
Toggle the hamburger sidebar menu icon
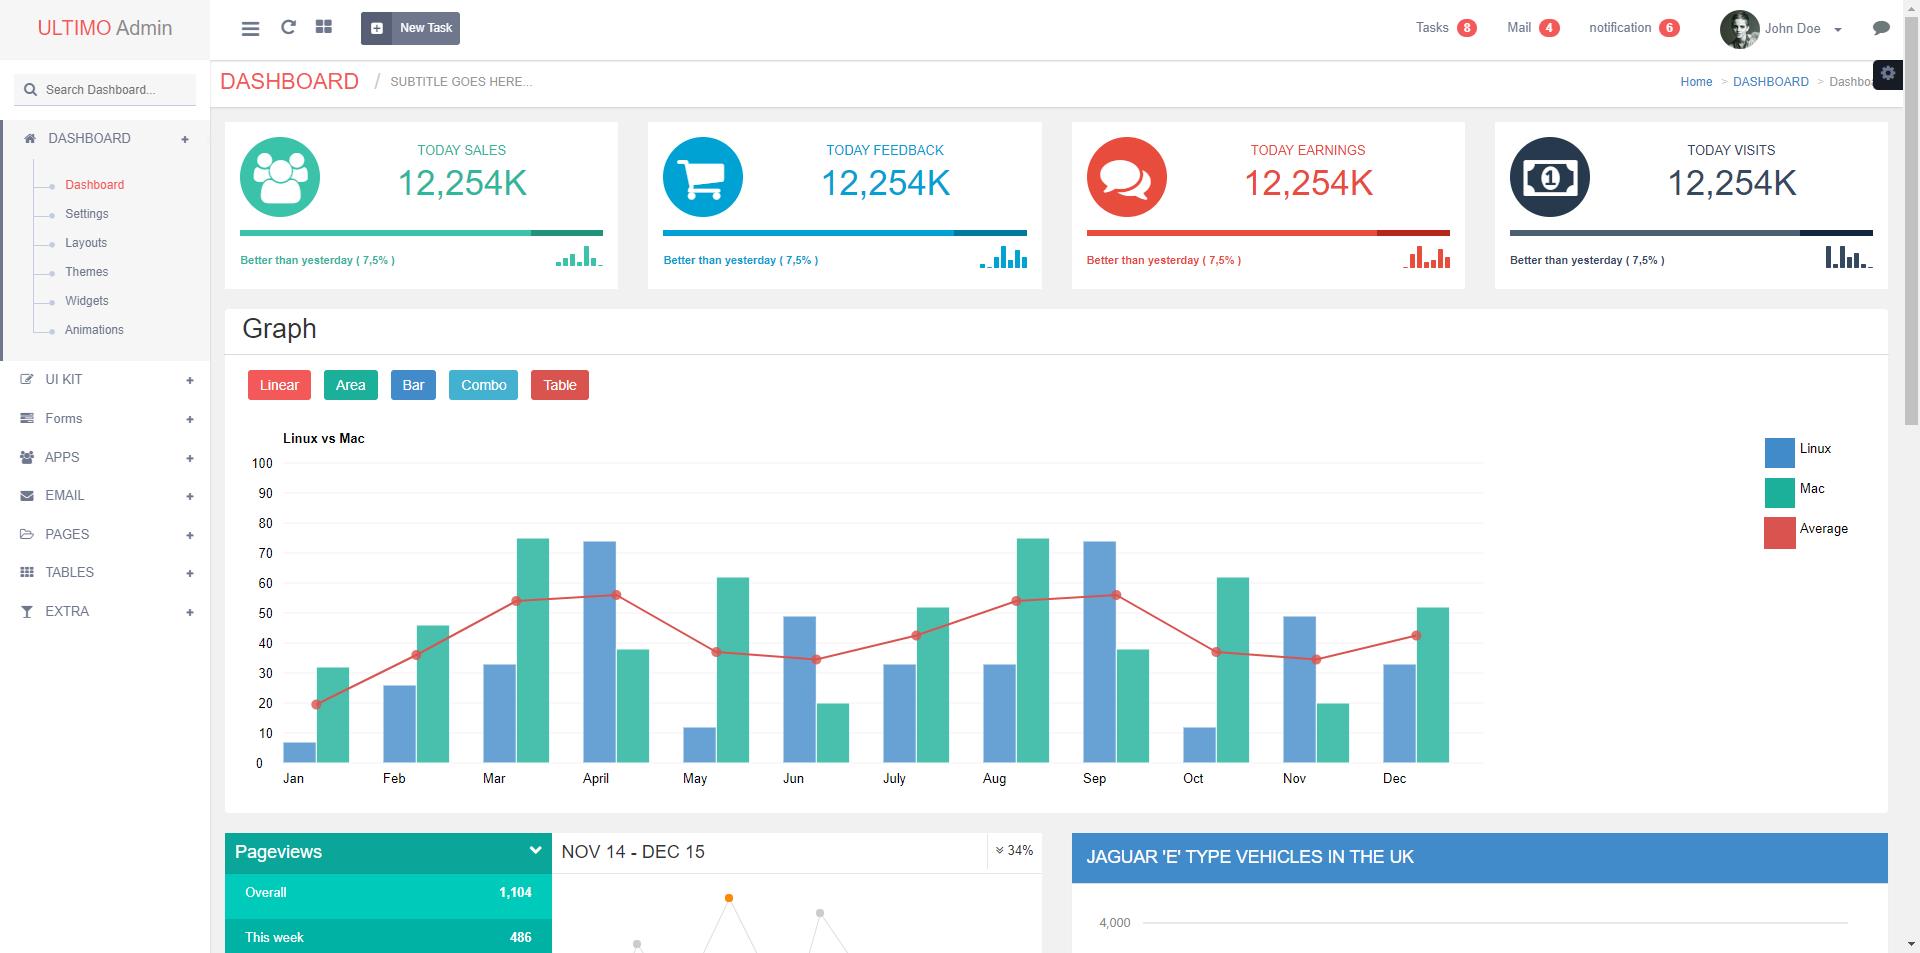251,29
